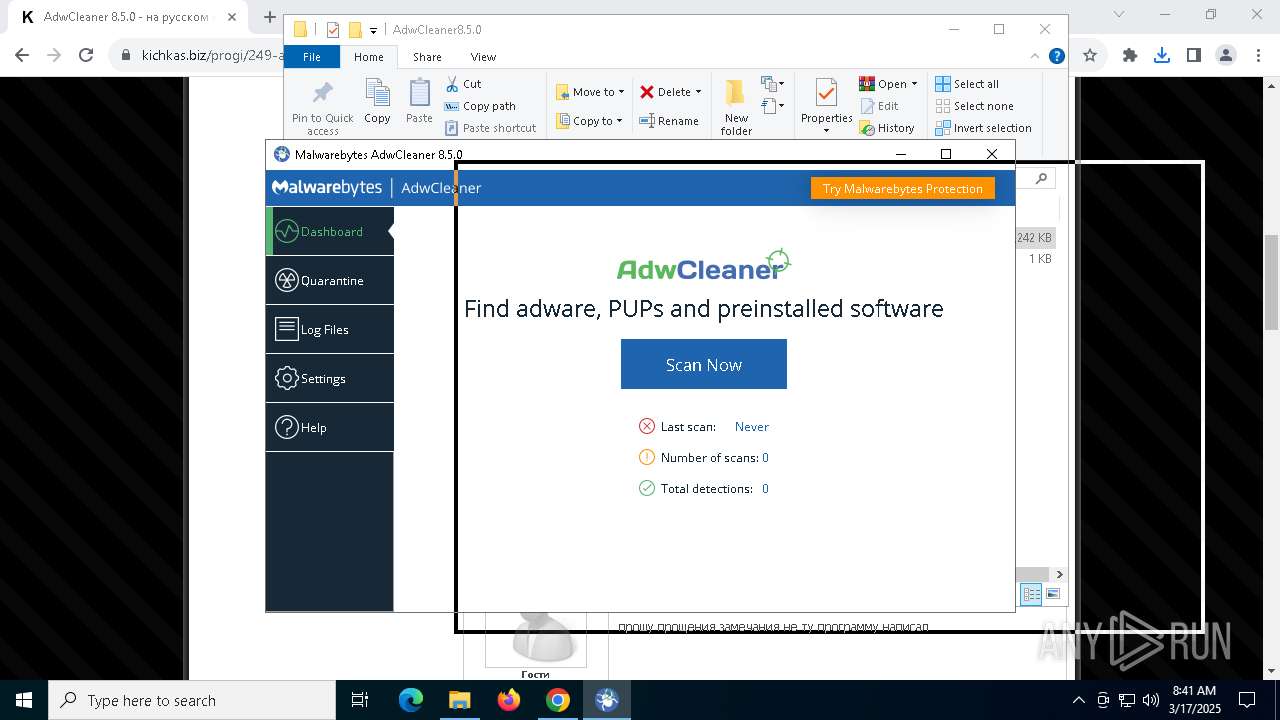The image size is (1280, 720).
Task: Click Explorer quick-access Properties checkmark icon
Action: click(333, 30)
